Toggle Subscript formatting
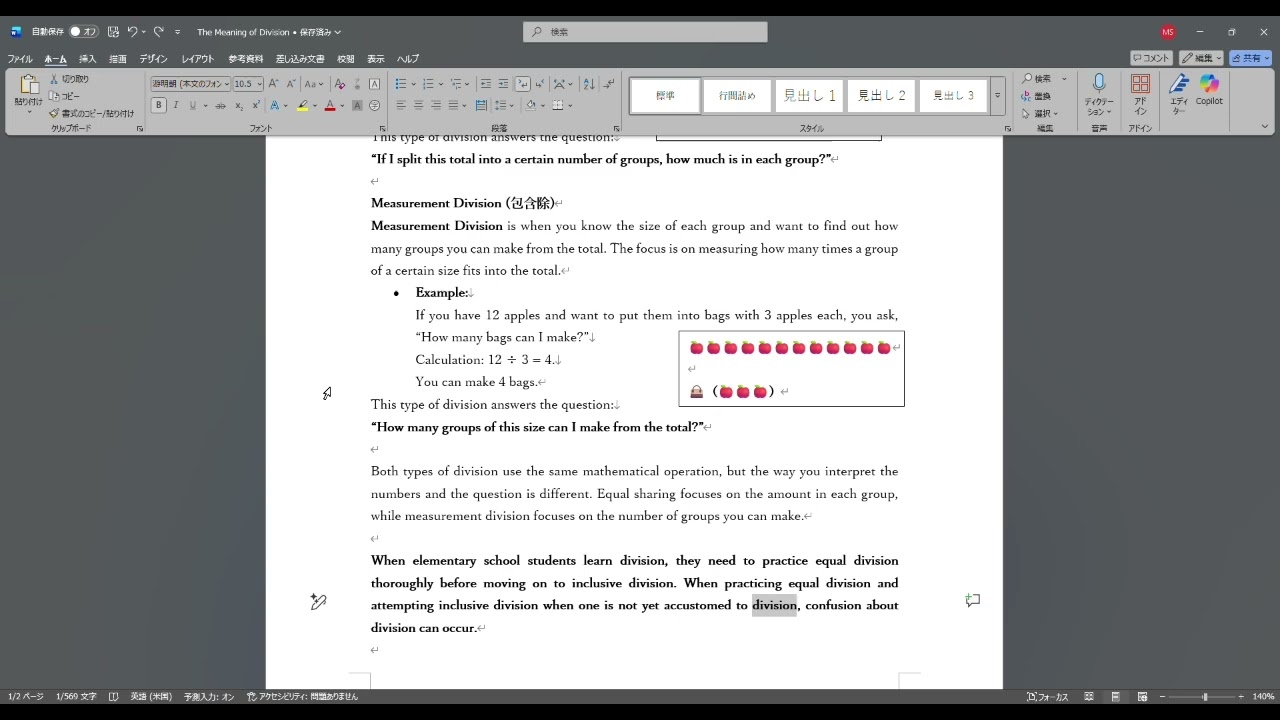1280x720 pixels. [239, 105]
